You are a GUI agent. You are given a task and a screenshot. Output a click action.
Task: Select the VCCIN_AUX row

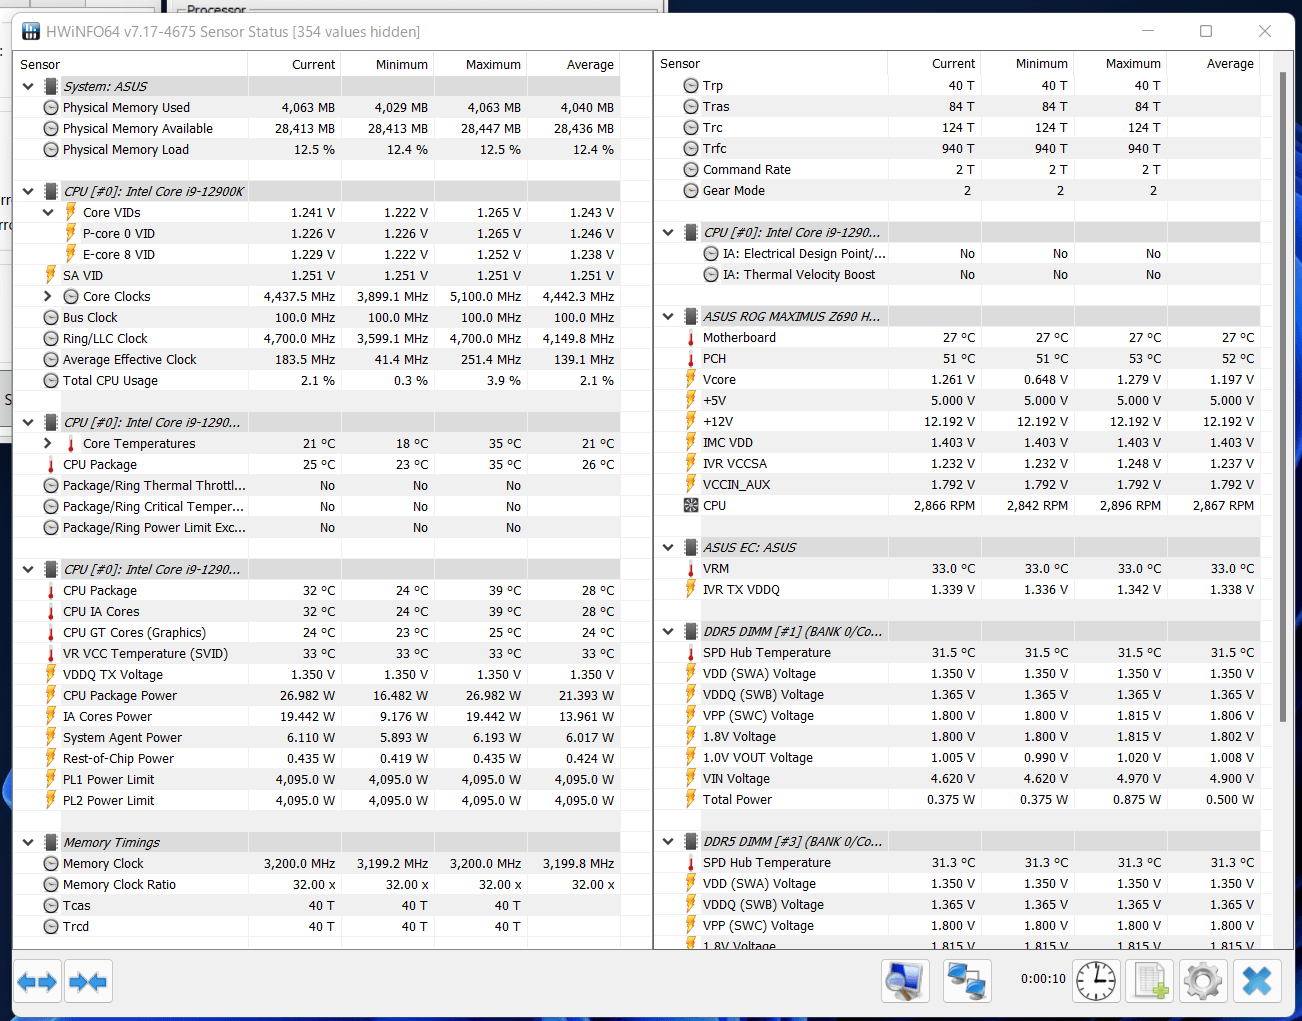957,484
